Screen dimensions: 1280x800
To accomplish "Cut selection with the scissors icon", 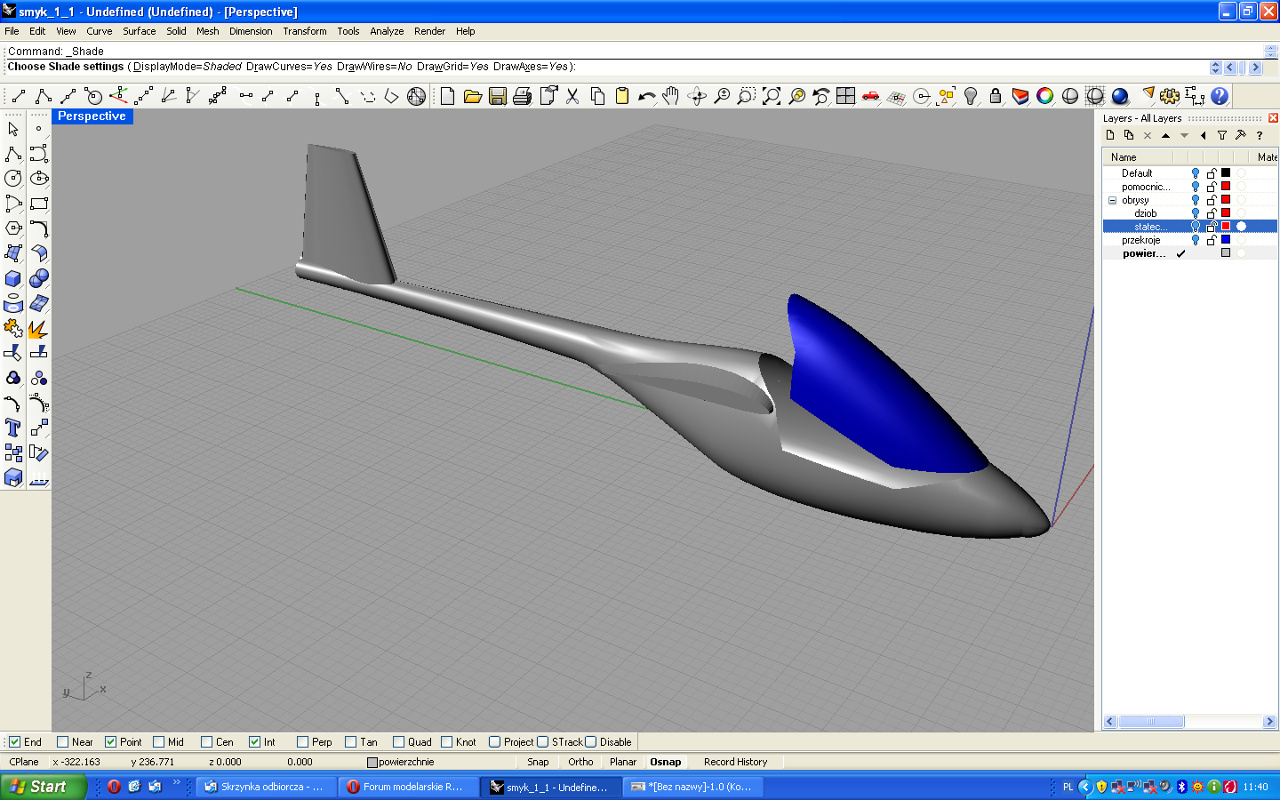I will [572, 96].
